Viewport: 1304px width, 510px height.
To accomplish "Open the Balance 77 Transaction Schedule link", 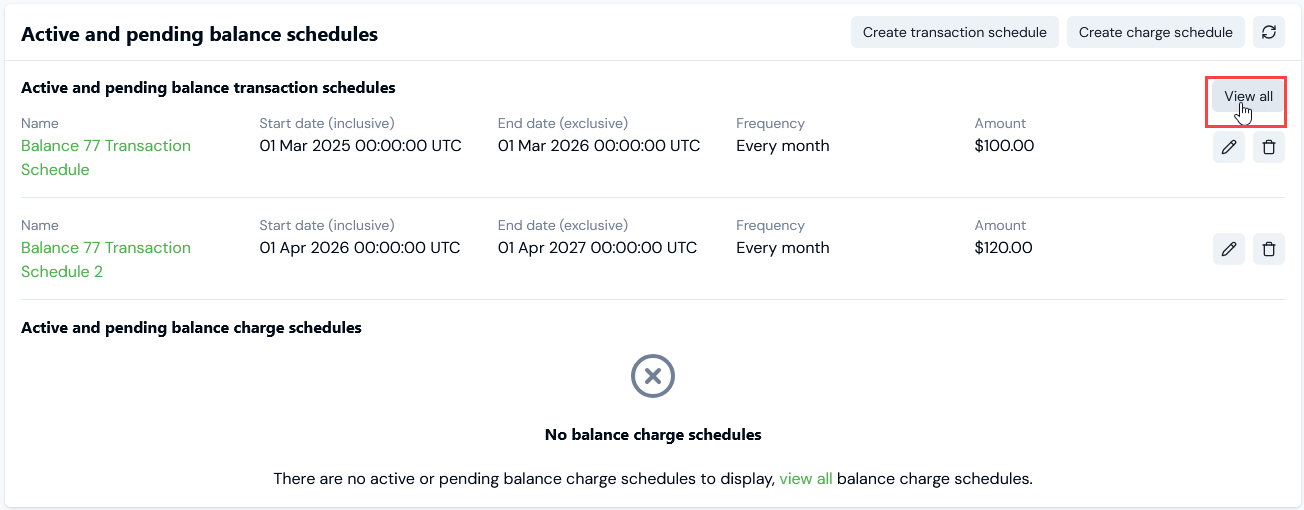I will [x=106, y=158].
